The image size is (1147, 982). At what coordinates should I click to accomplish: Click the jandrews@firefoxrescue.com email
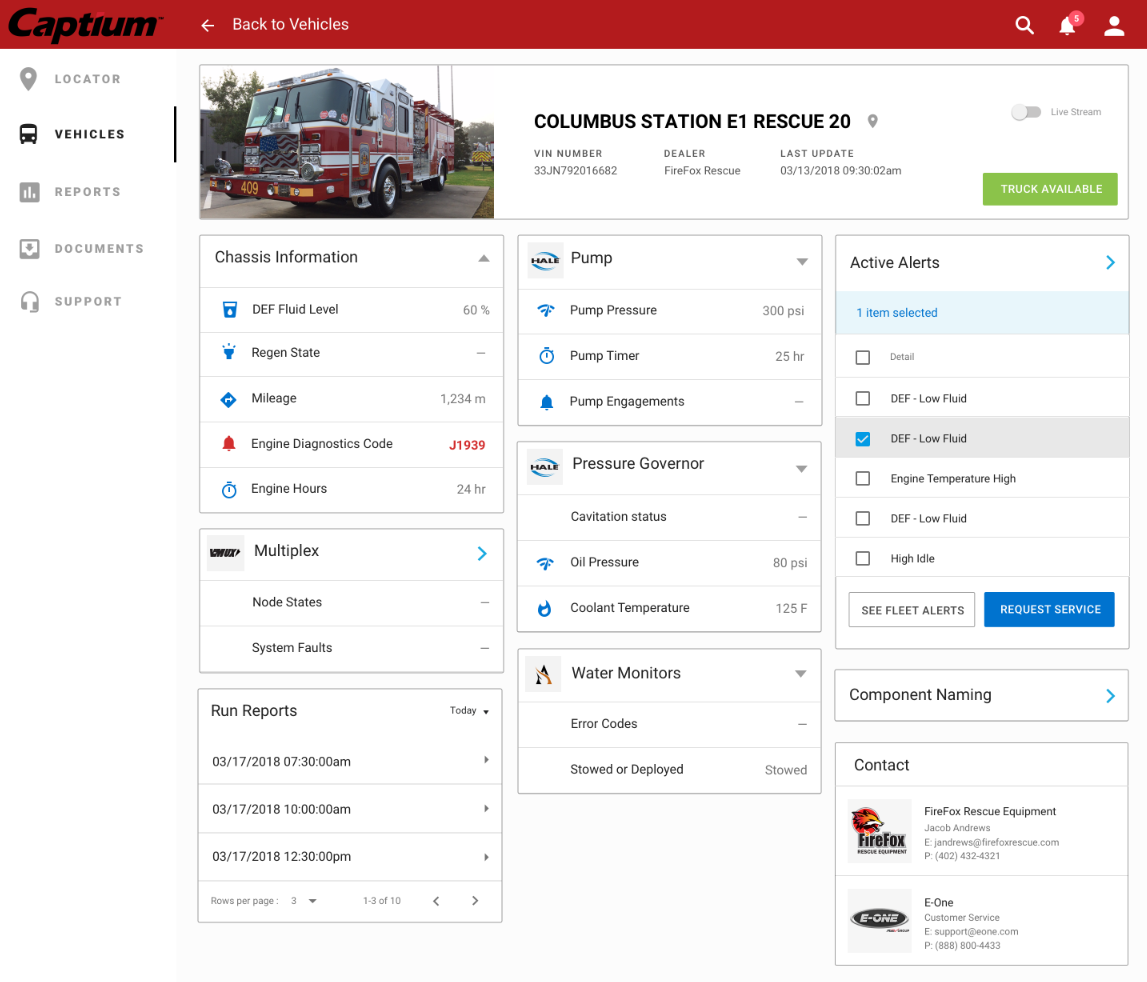[x=996, y=842]
